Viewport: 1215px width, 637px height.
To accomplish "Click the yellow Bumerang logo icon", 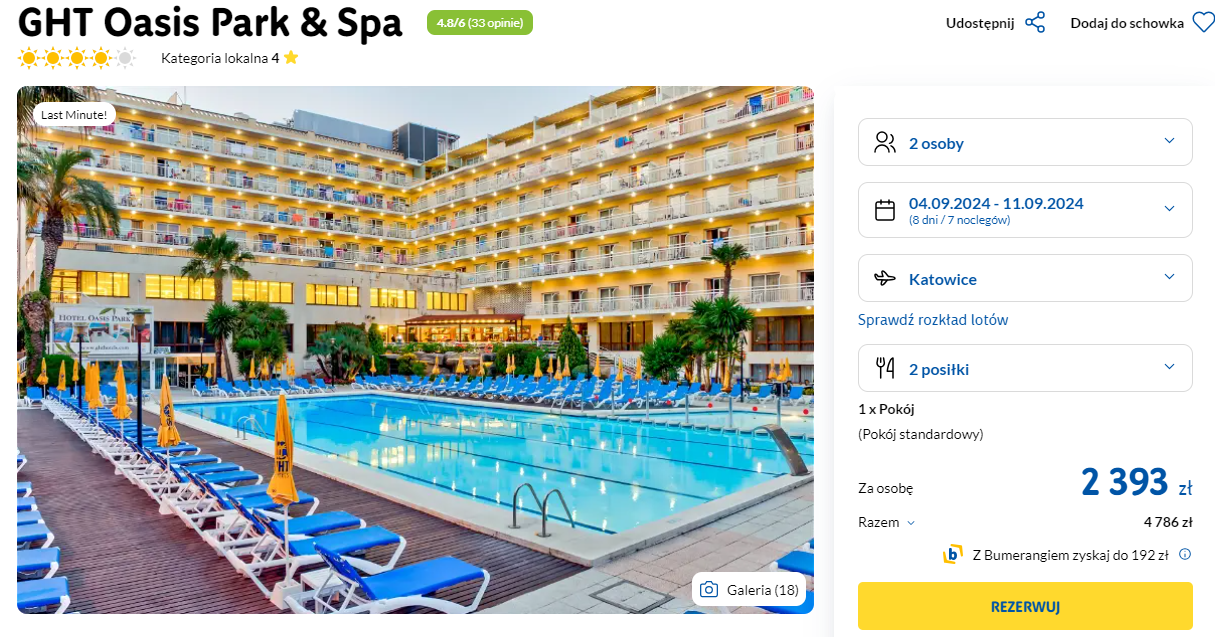I will [953, 554].
